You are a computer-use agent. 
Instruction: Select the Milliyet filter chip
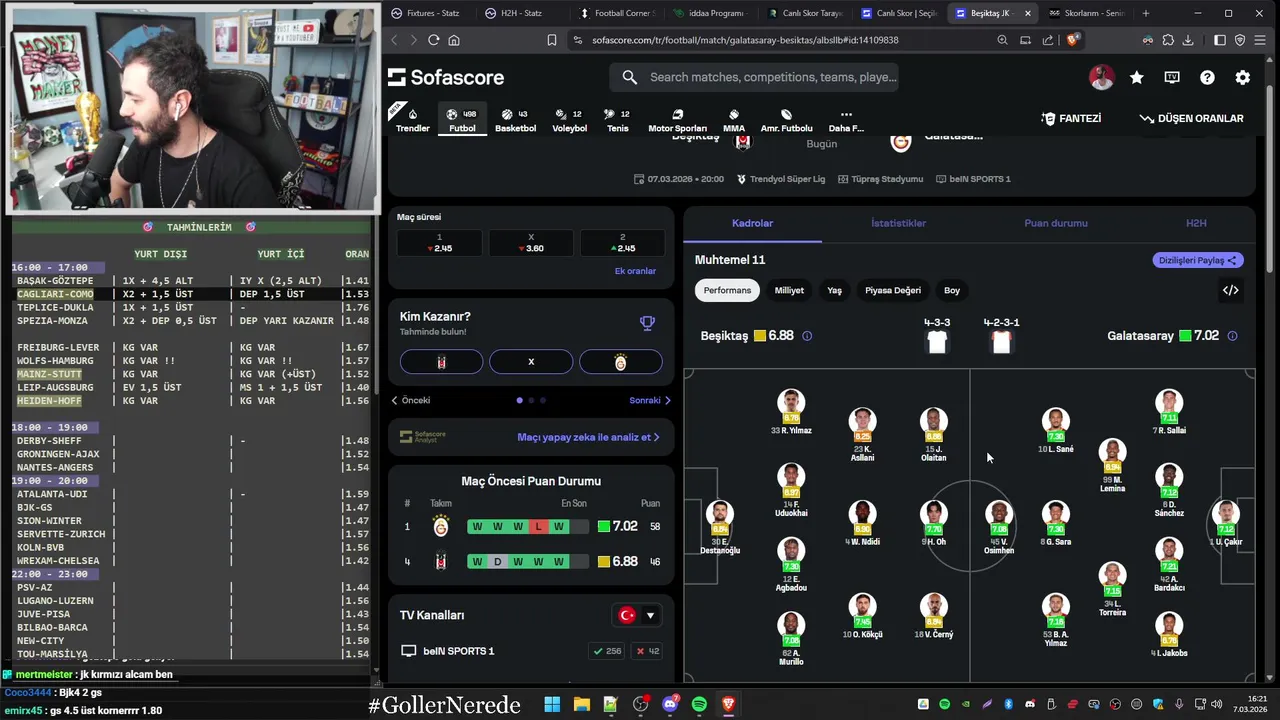(x=789, y=290)
